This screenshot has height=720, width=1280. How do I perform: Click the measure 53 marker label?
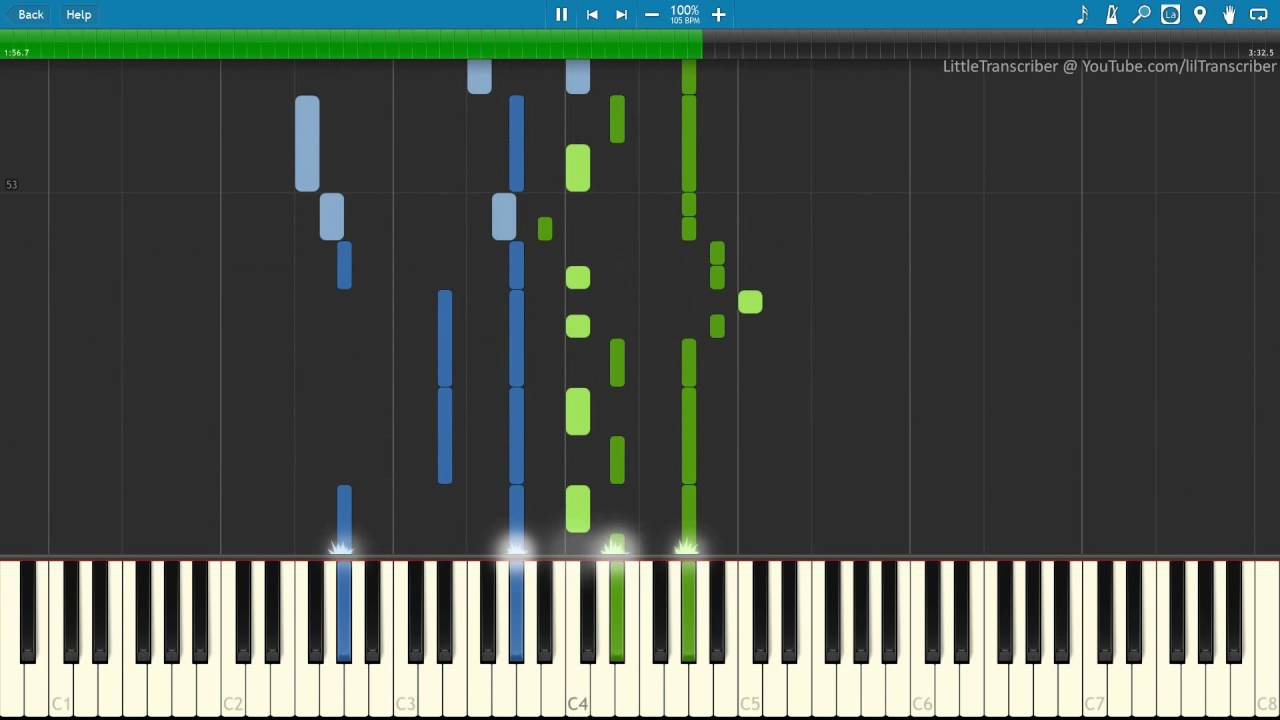(x=11, y=185)
